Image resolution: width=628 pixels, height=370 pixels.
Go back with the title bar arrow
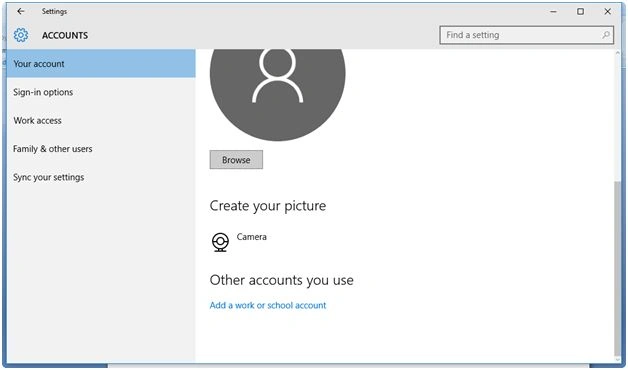click(x=20, y=12)
